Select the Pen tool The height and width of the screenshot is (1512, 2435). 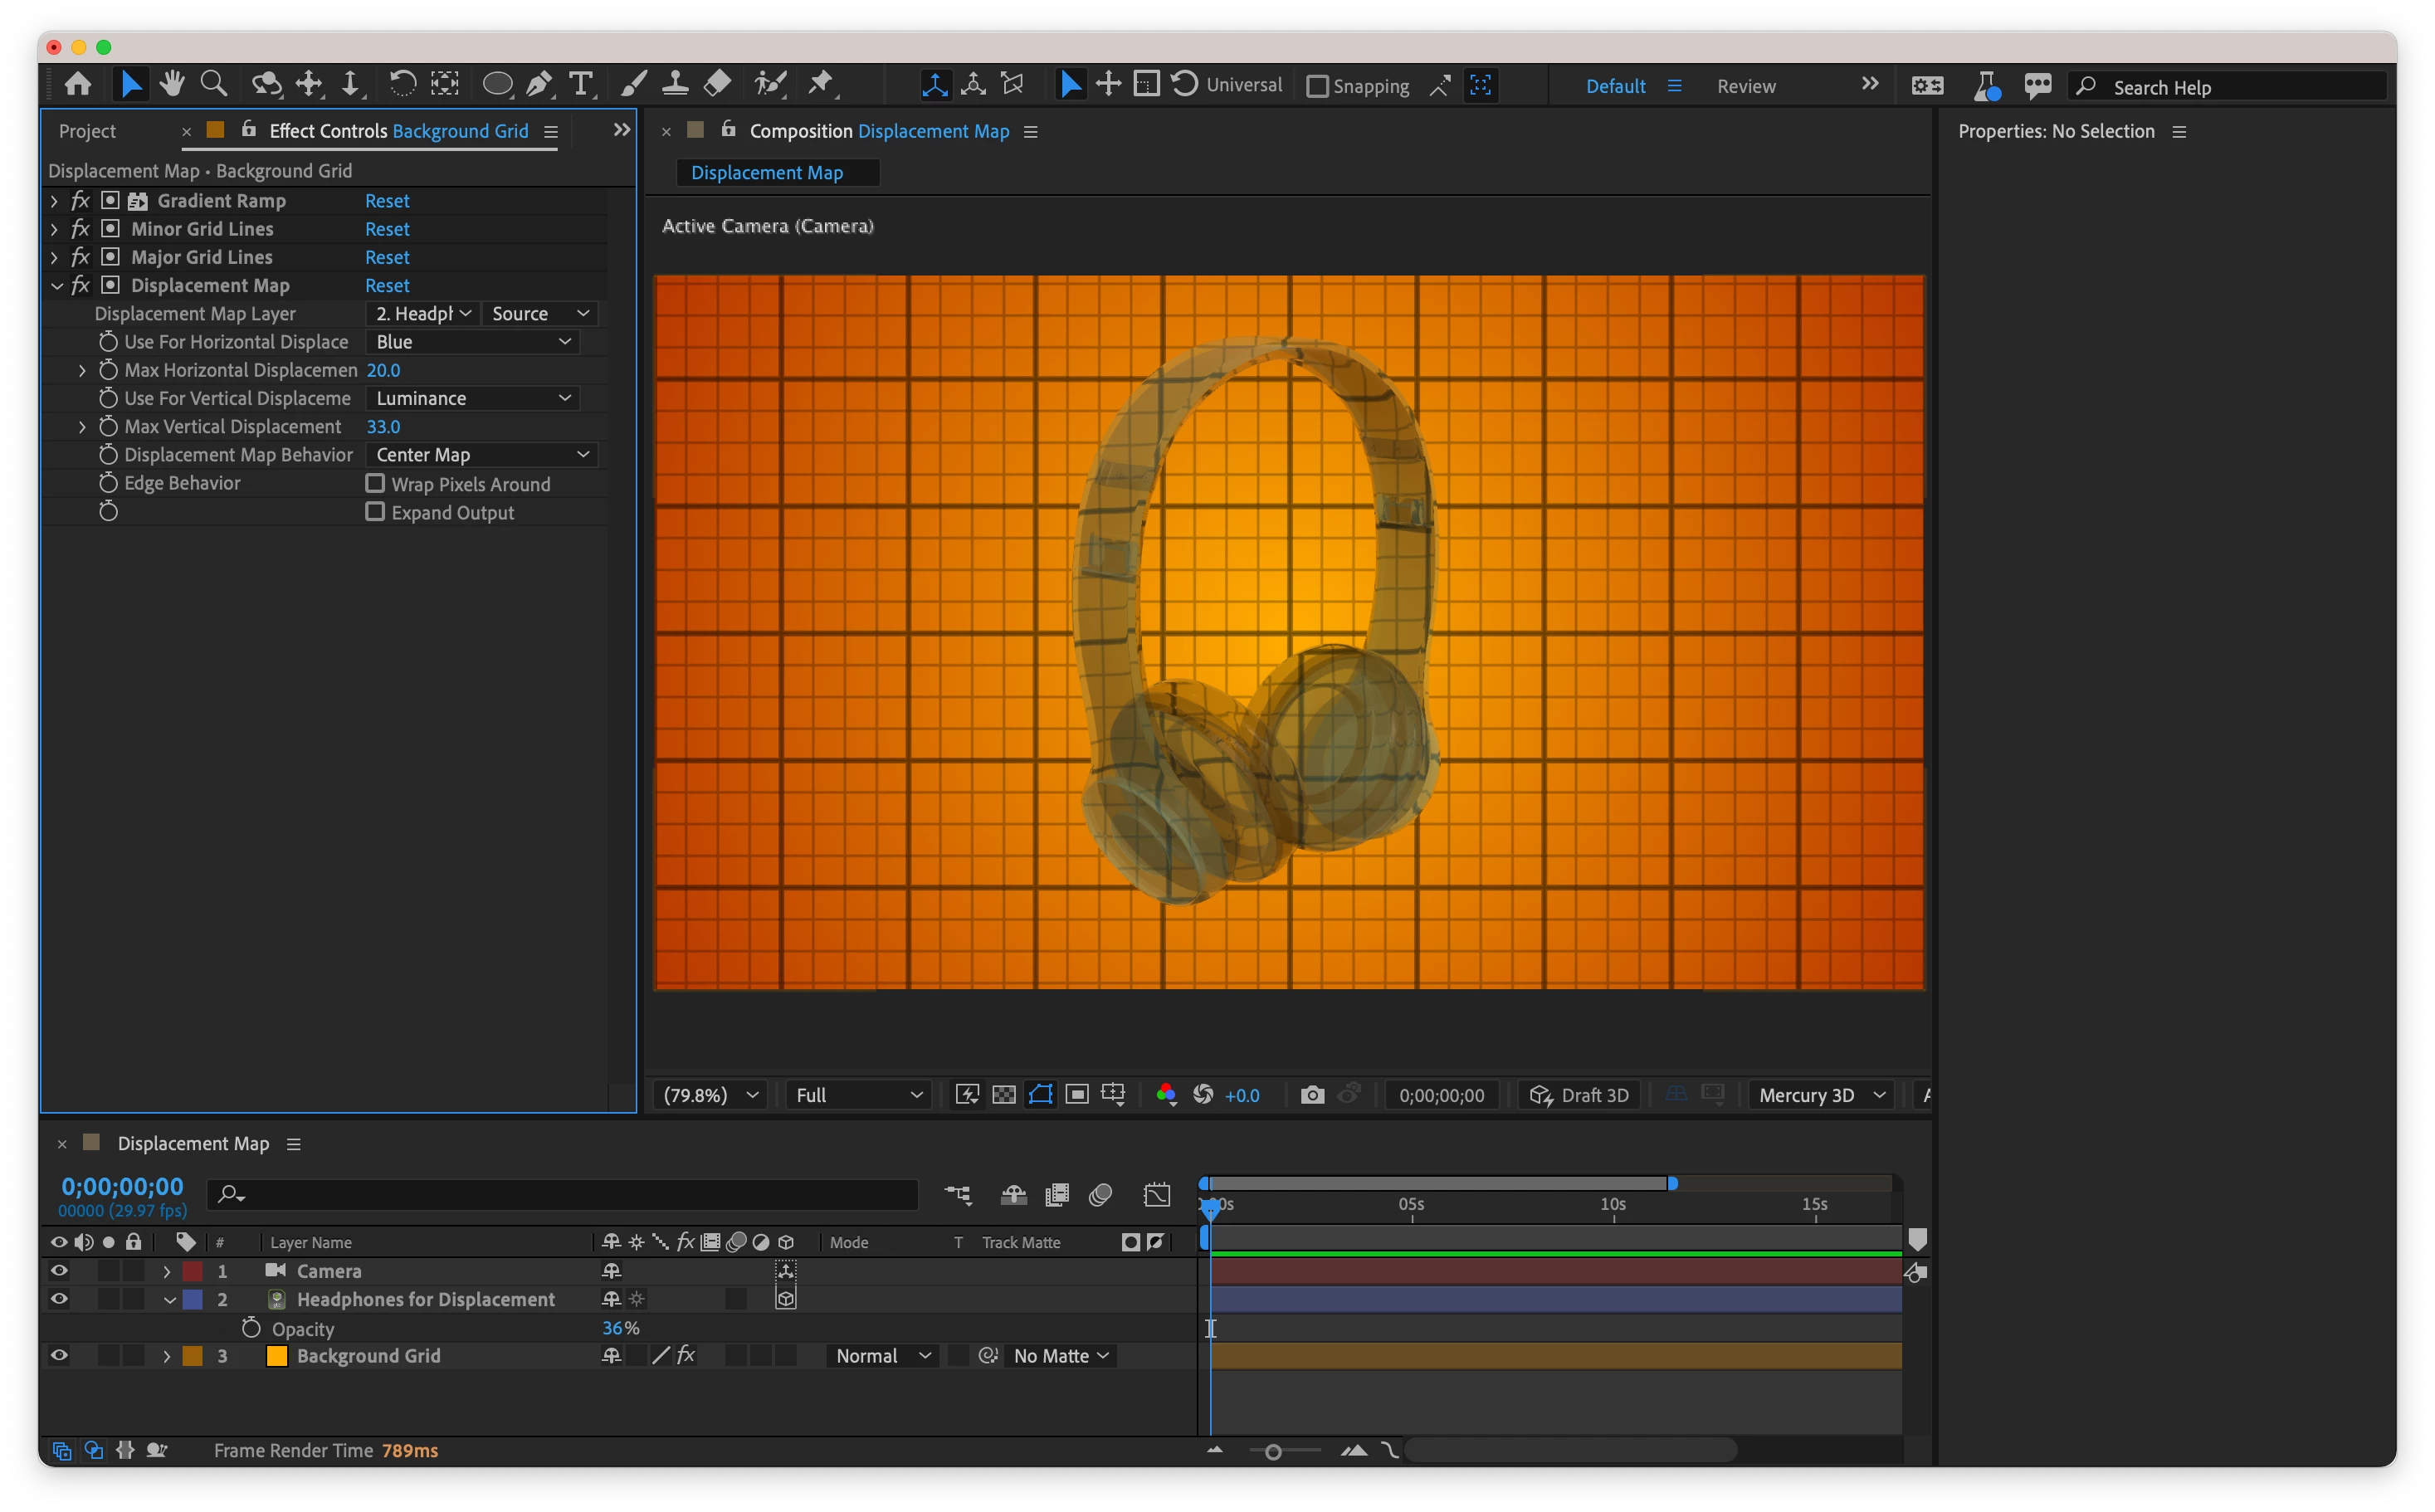coord(539,85)
